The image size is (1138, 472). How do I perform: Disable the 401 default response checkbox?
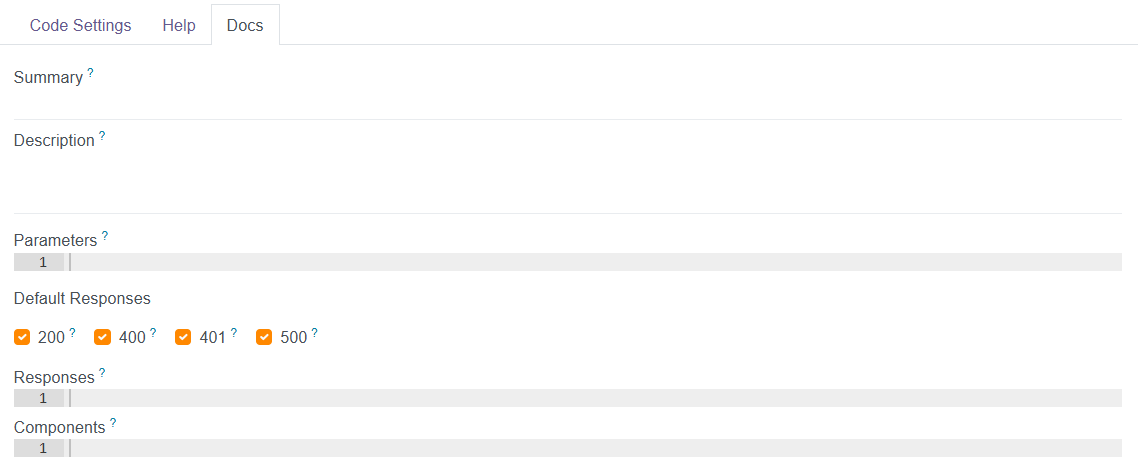click(183, 337)
